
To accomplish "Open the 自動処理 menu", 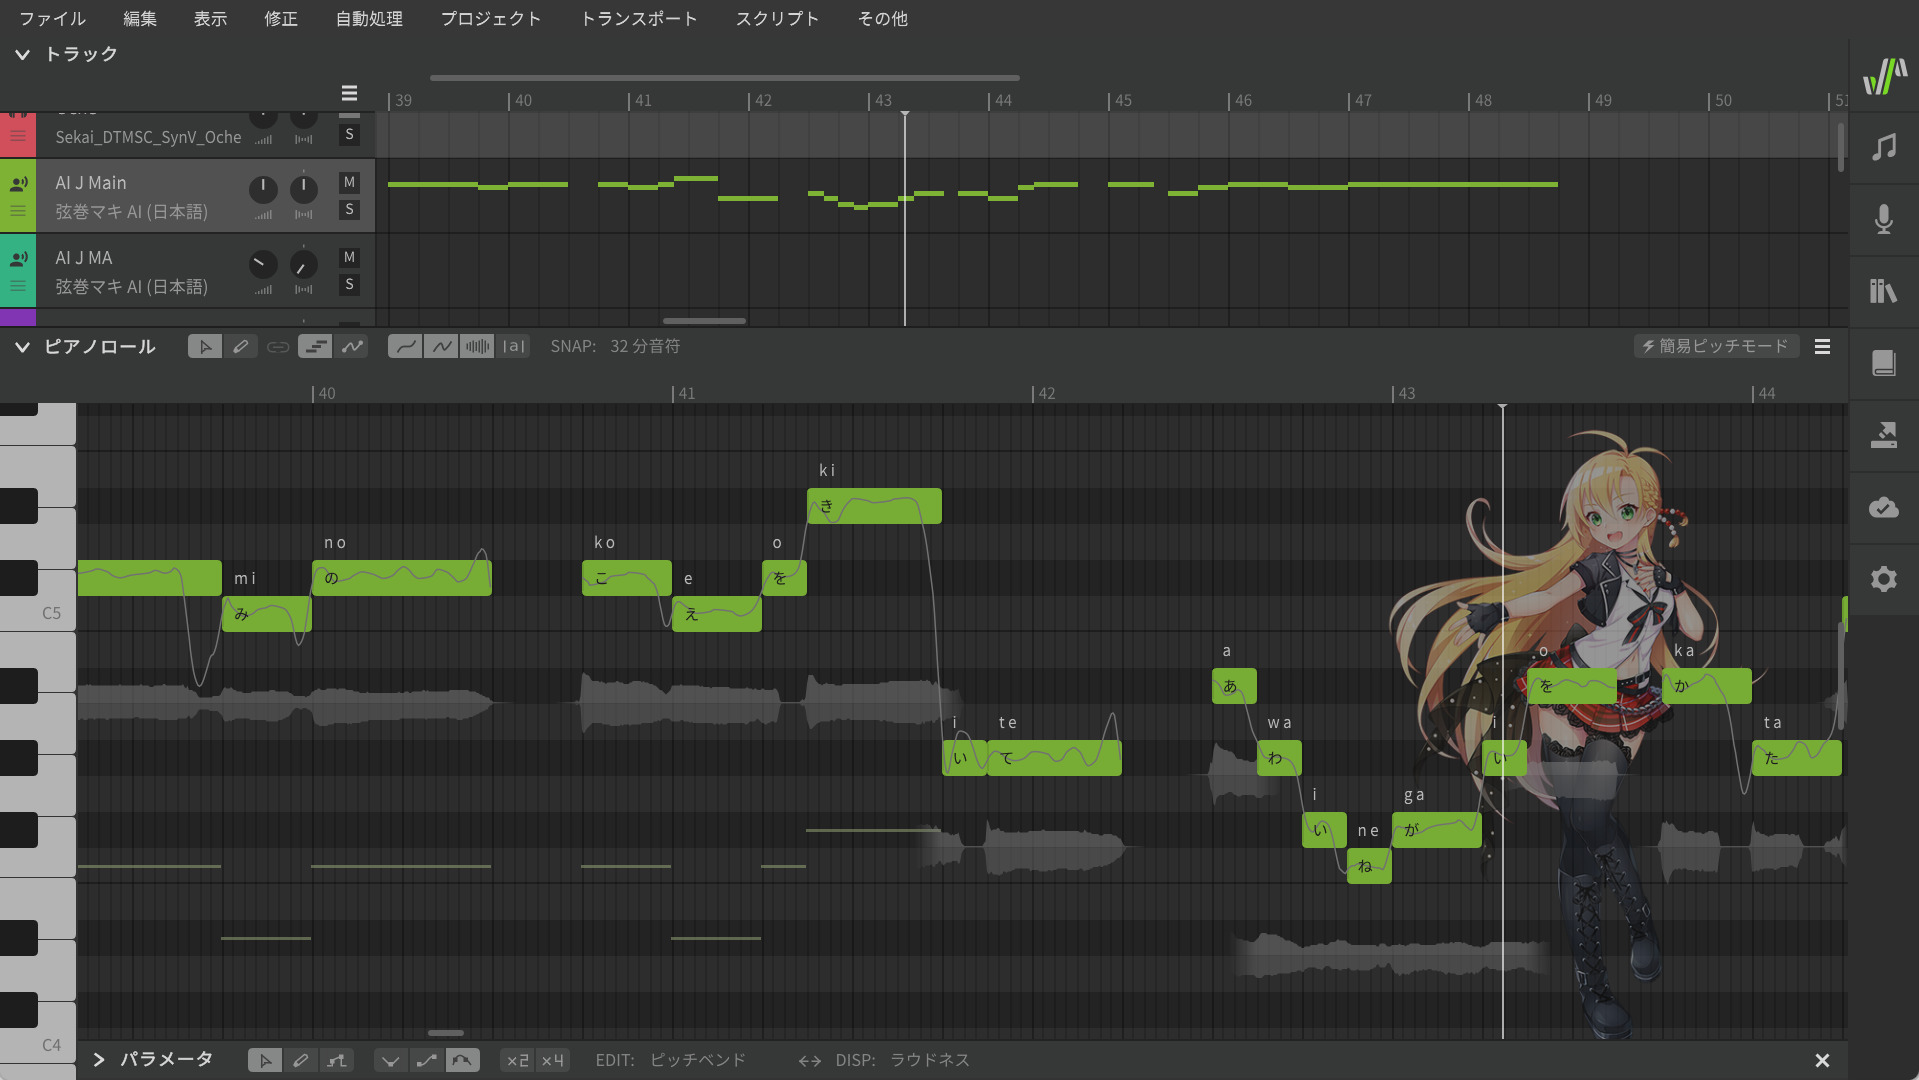I will tap(369, 18).
